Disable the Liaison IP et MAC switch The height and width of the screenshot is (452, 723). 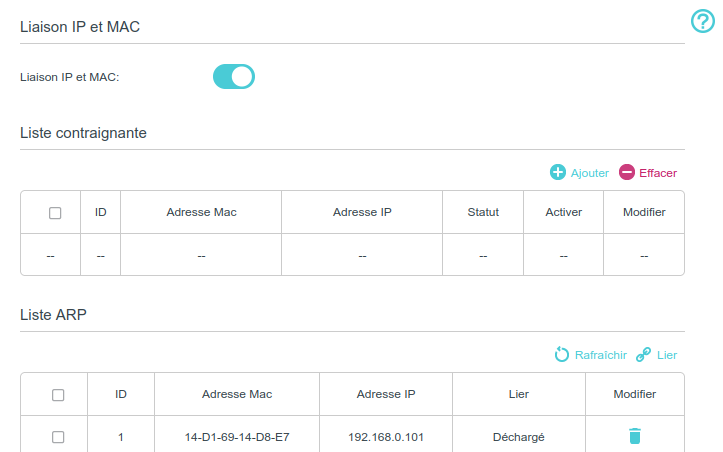pos(234,77)
